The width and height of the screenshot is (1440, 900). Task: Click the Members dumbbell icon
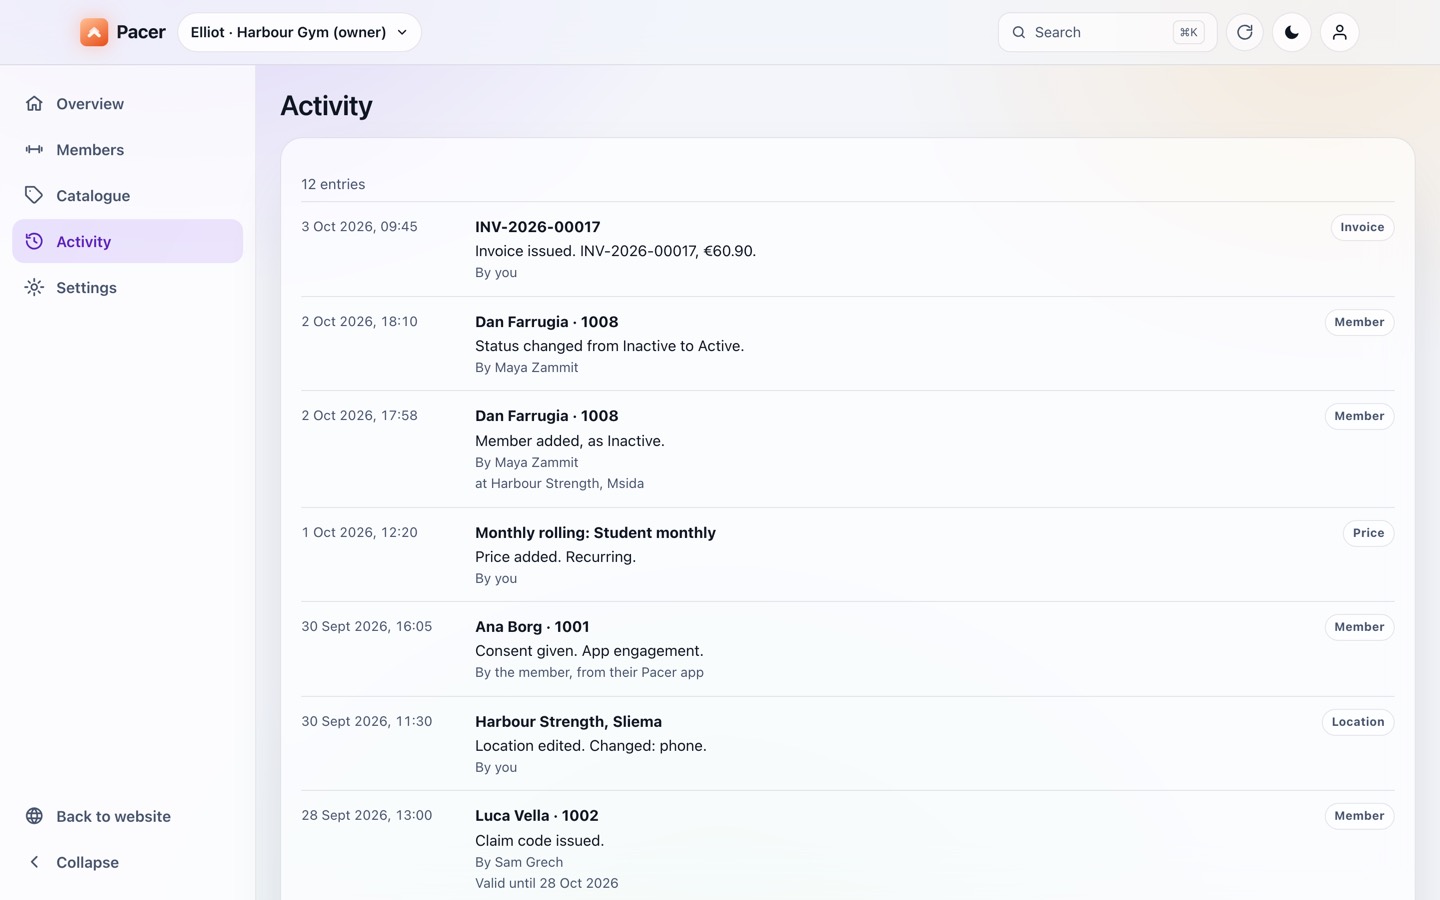point(34,149)
